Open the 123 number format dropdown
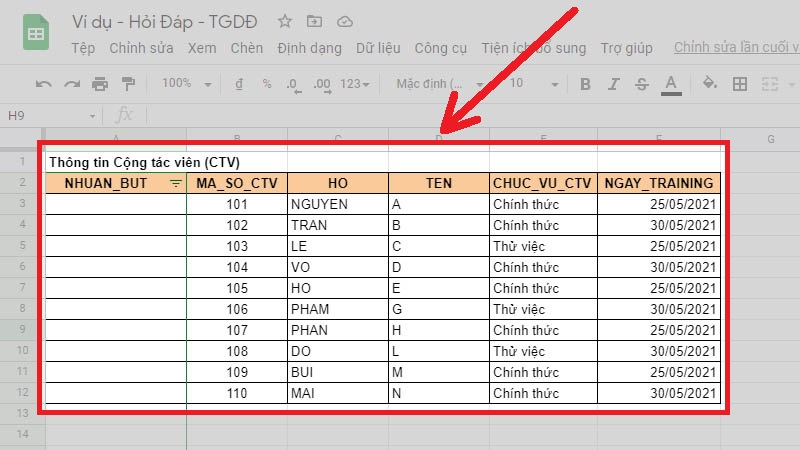The height and width of the screenshot is (450, 800). [x=355, y=84]
